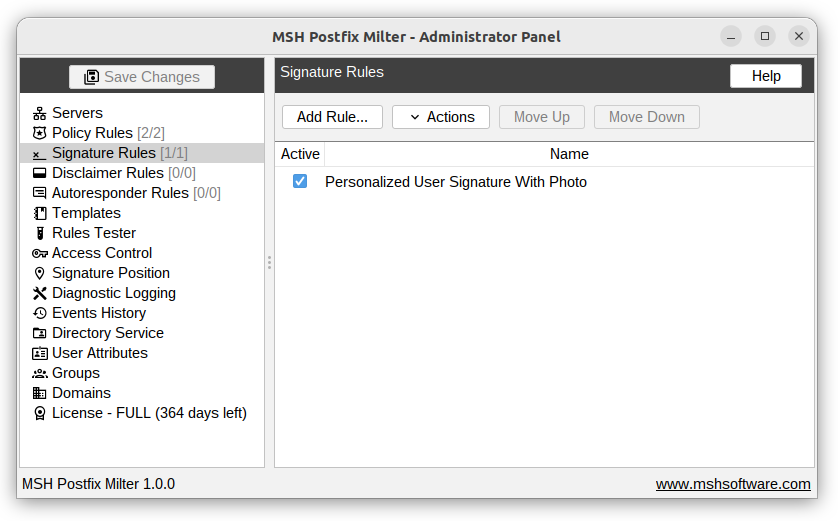The height and width of the screenshot is (521, 838).
Task: Click the Access Control key icon
Action: pos(40,253)
